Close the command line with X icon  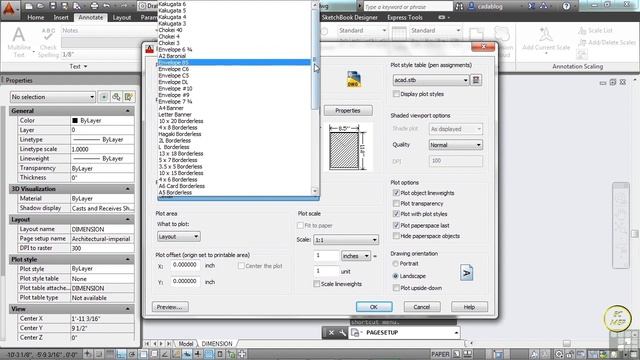(x=331, y=333)
